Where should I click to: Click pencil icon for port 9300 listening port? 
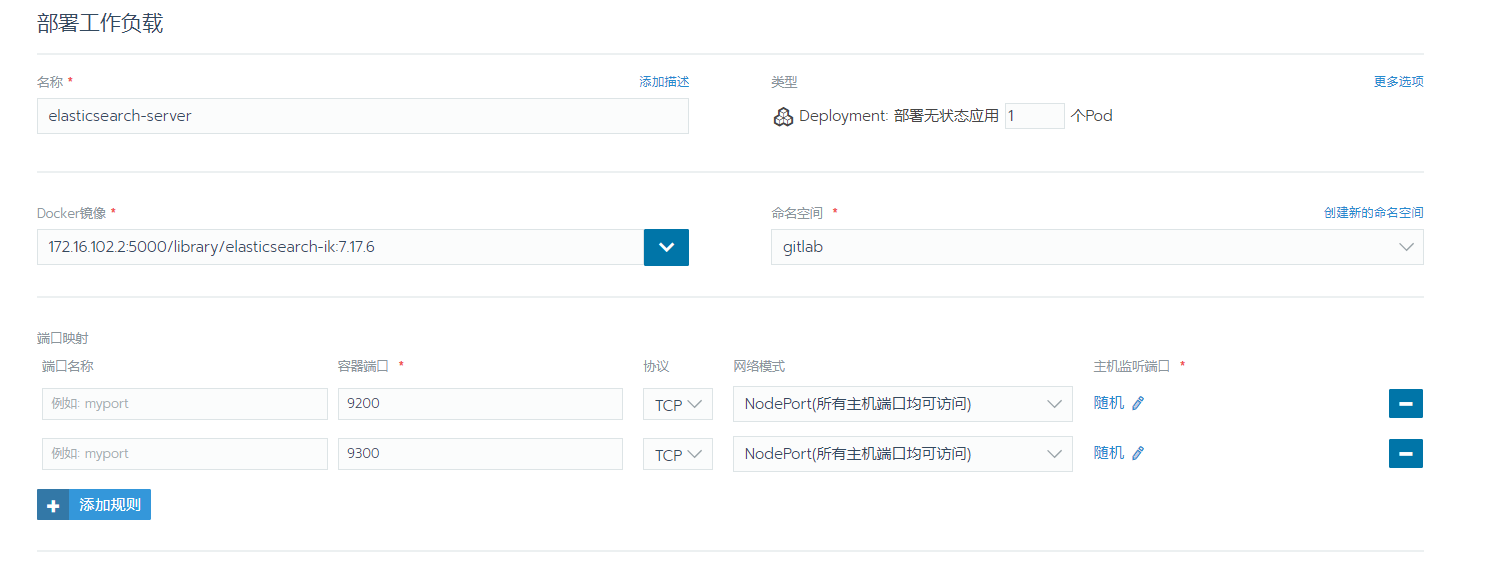pos(1137,453)
